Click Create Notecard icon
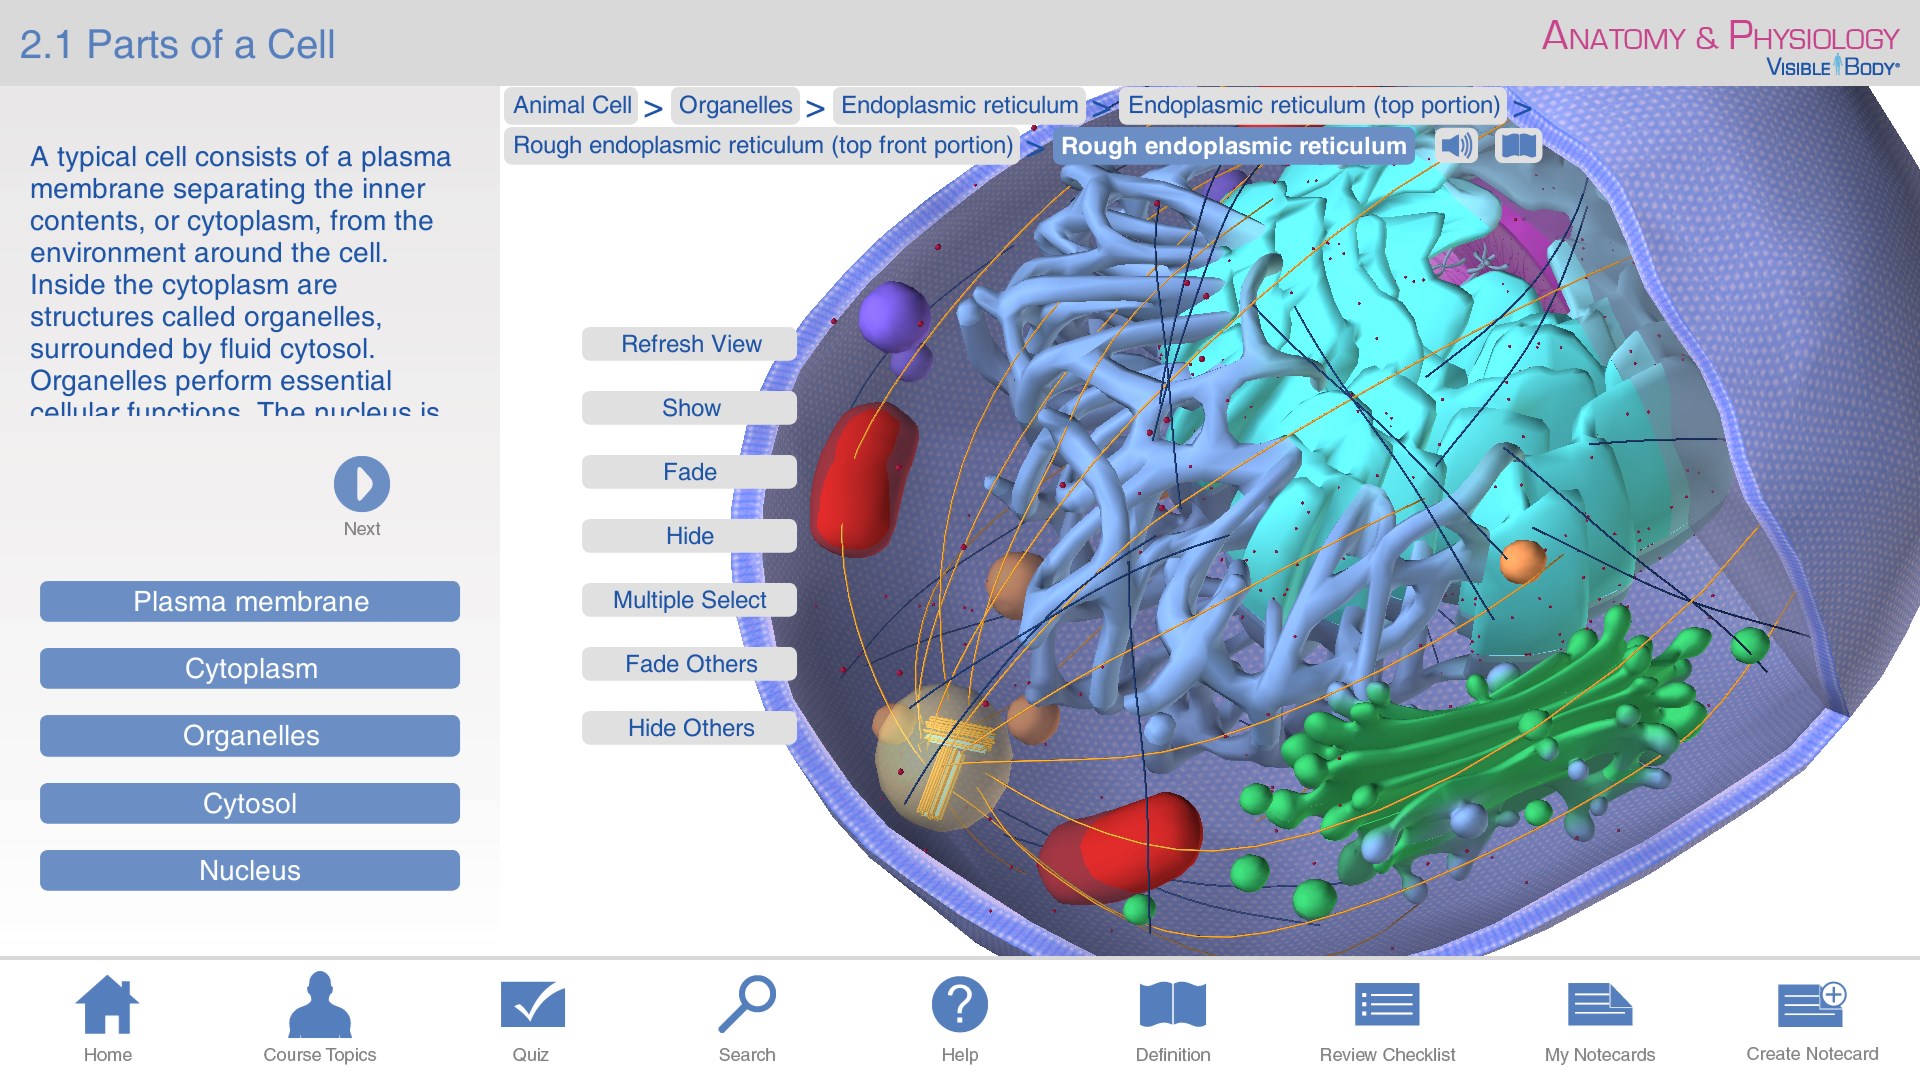The height and width of the screenshot is (1080, 1920). tap(1811, 1005)
